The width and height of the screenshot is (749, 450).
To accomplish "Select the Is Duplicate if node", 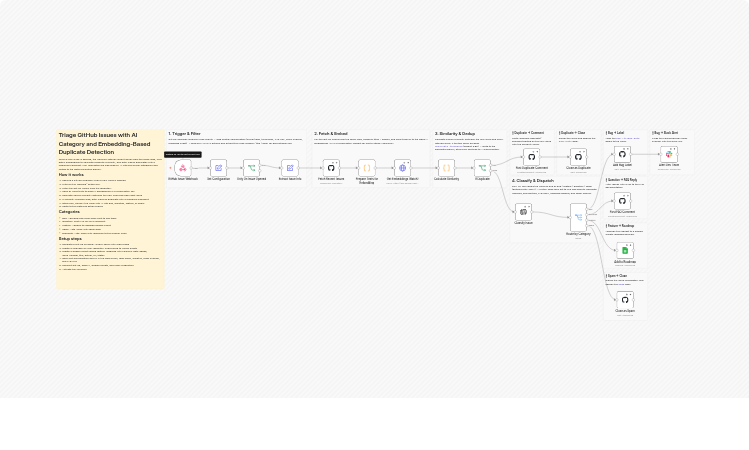I will tap(482, 168).
